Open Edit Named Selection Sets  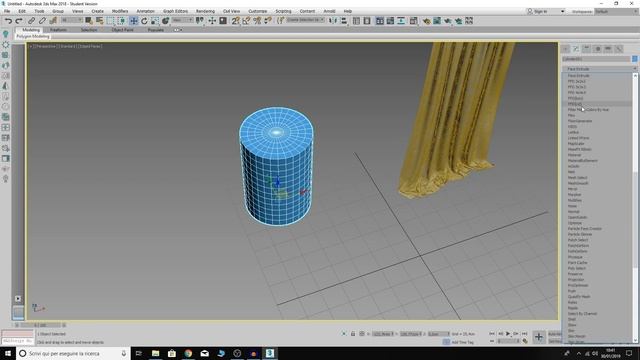(280, 20)
